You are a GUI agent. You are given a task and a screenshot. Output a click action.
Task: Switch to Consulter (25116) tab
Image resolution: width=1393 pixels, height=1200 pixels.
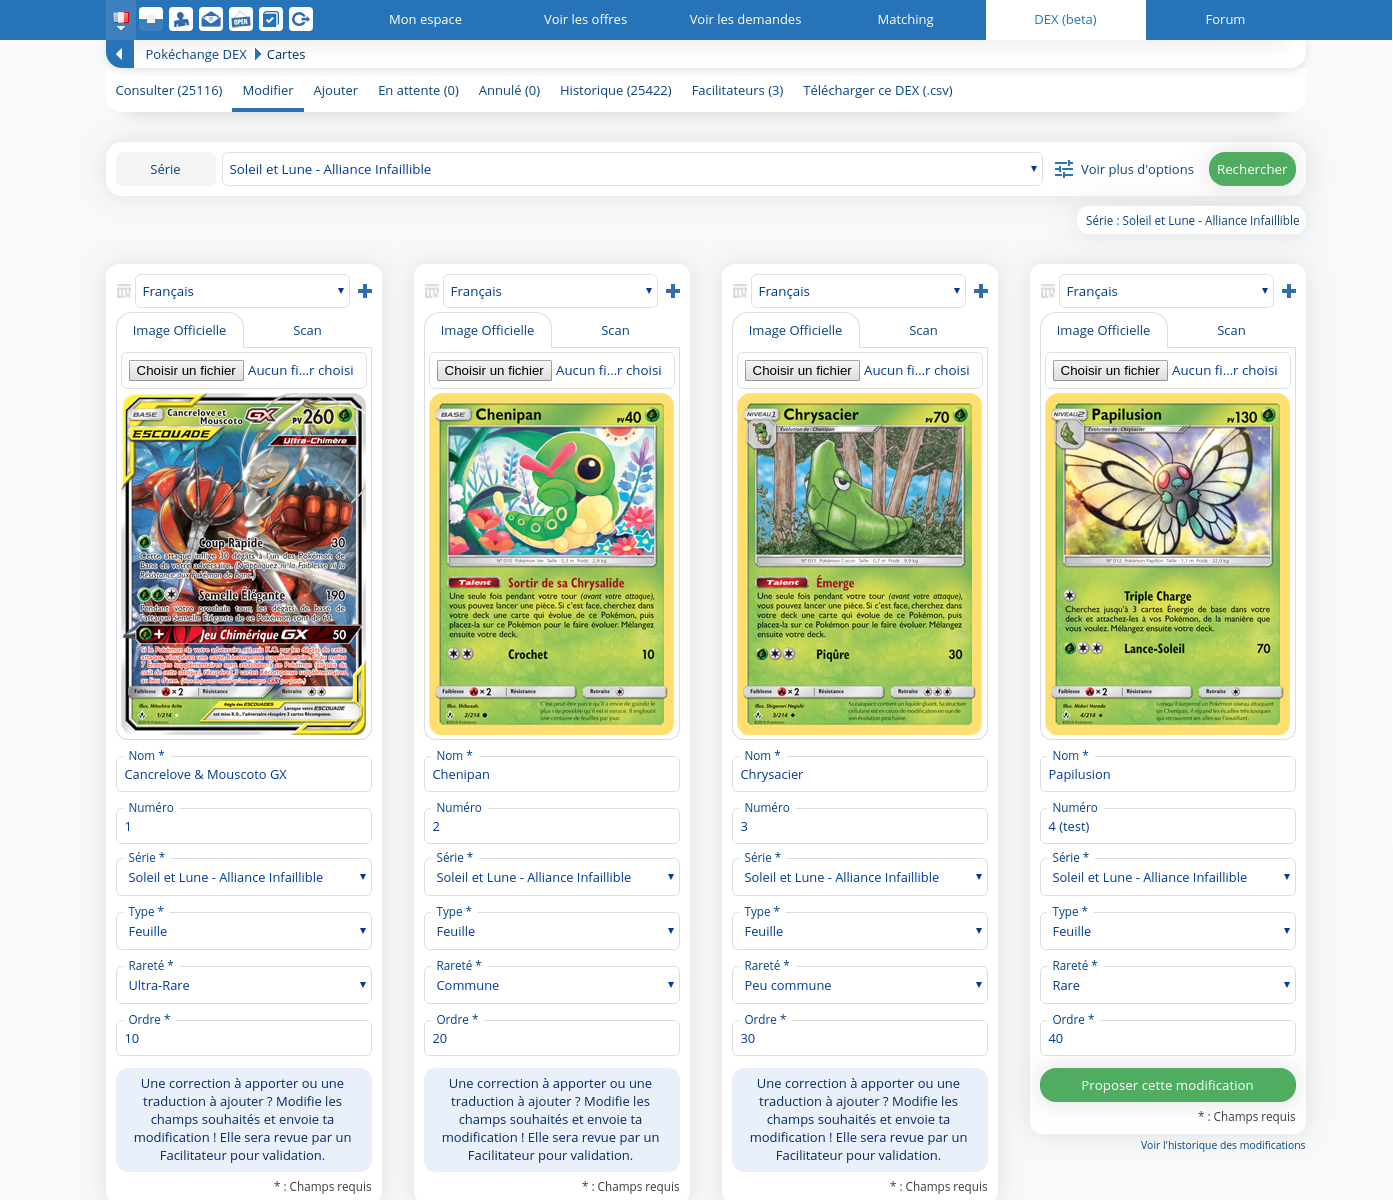click(169, 90)
